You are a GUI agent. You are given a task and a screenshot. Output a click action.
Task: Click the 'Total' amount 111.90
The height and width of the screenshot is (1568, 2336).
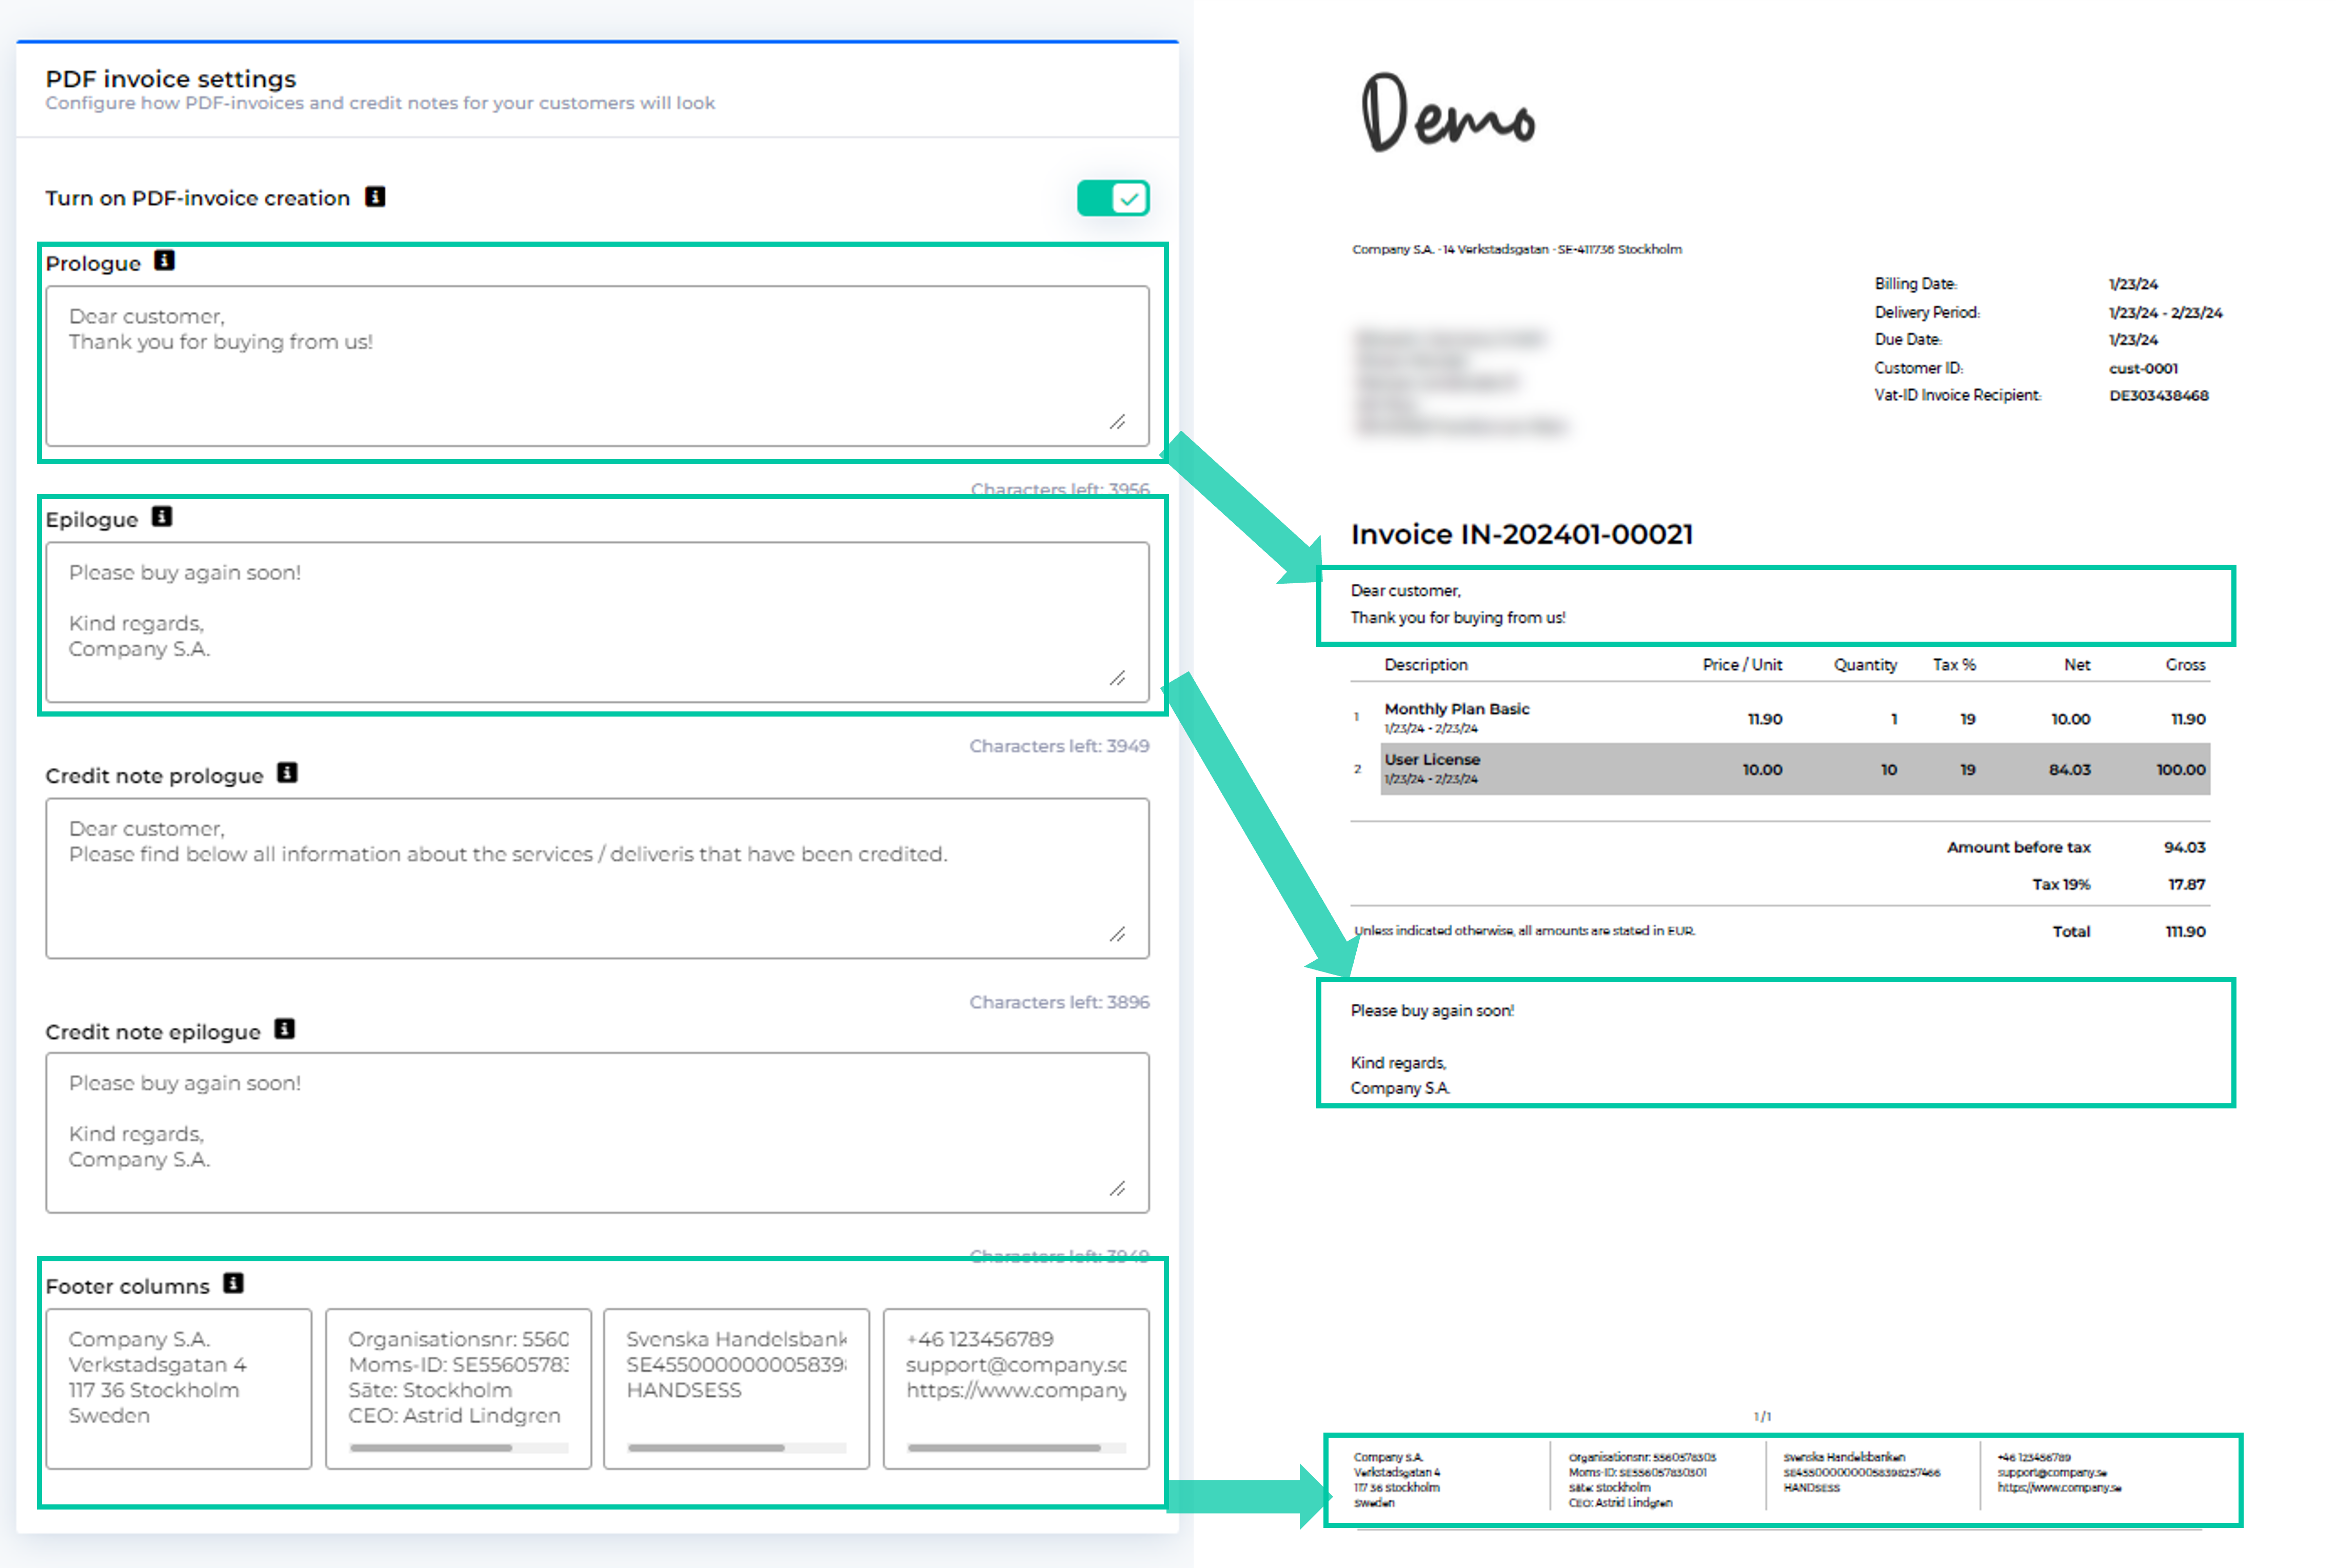[x=2185, y=931]
